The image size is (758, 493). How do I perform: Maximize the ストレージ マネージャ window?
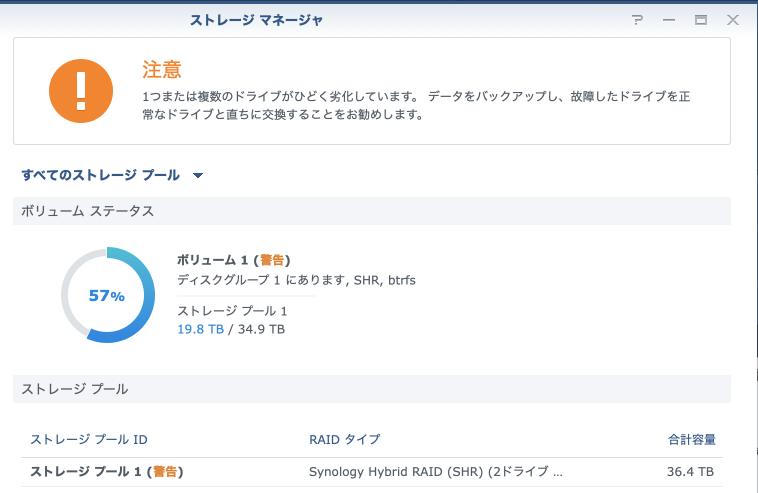click(701, 20)
